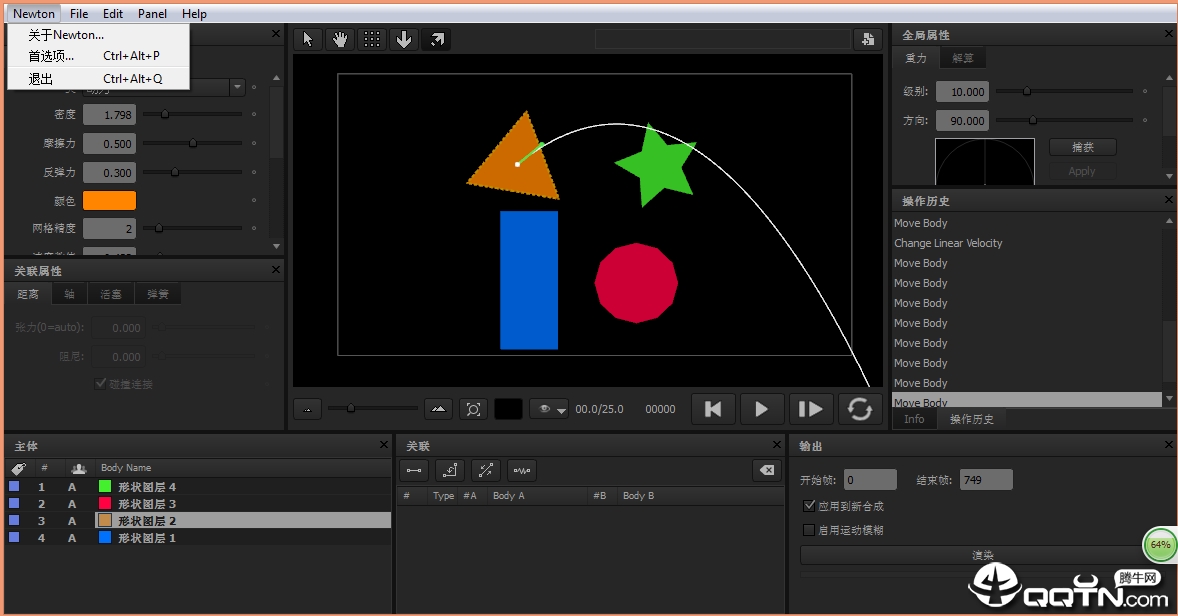Image resolution: width=1178 pixels, height=616 pixels.
Task: Open the visibility dropdown next to the eye icon
Action: [563, 409]
